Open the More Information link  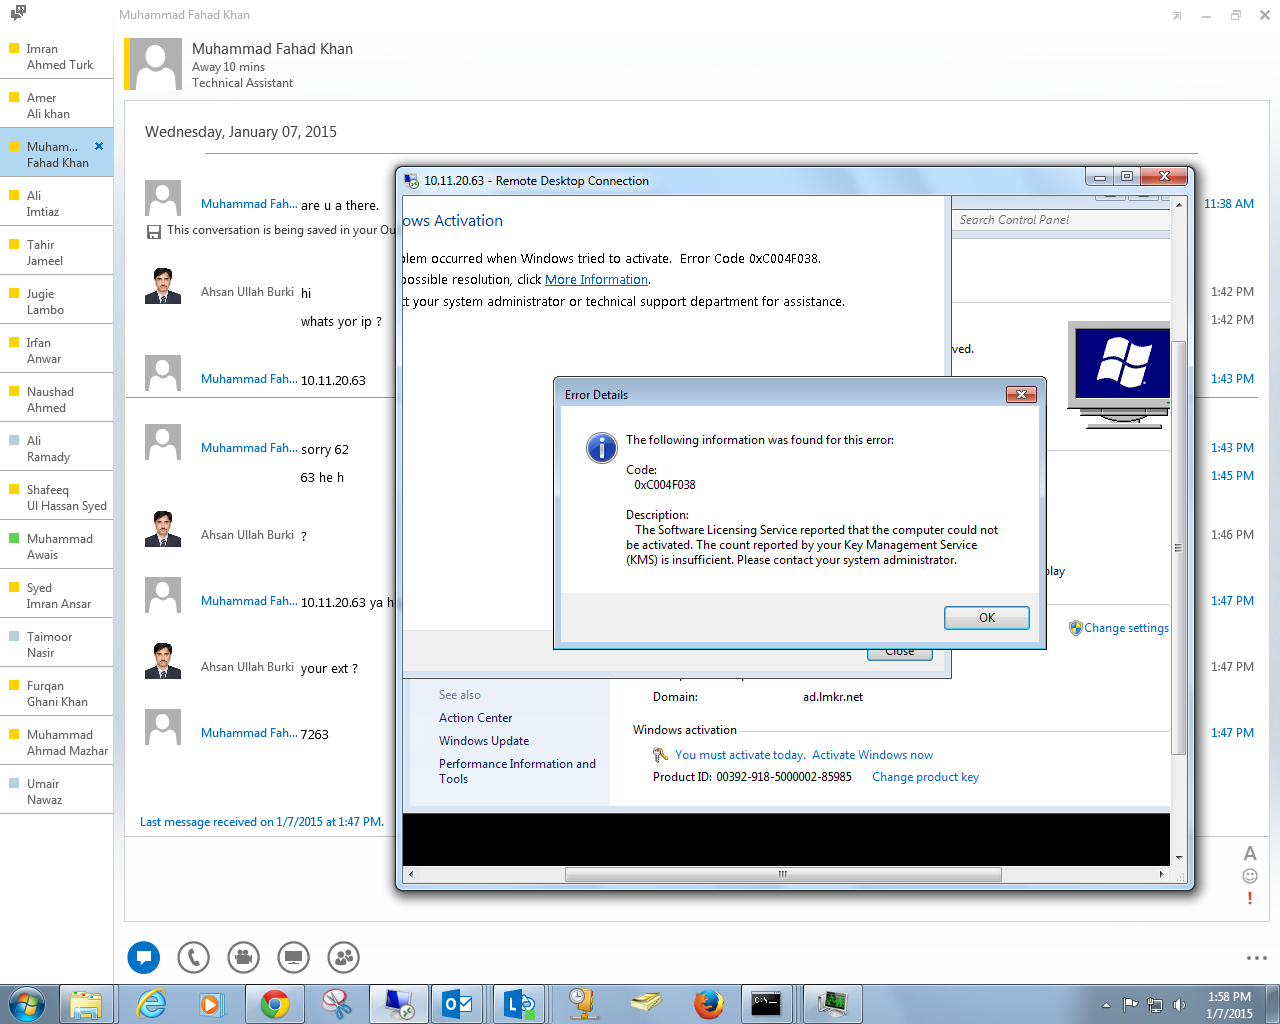tap(596, 280)
